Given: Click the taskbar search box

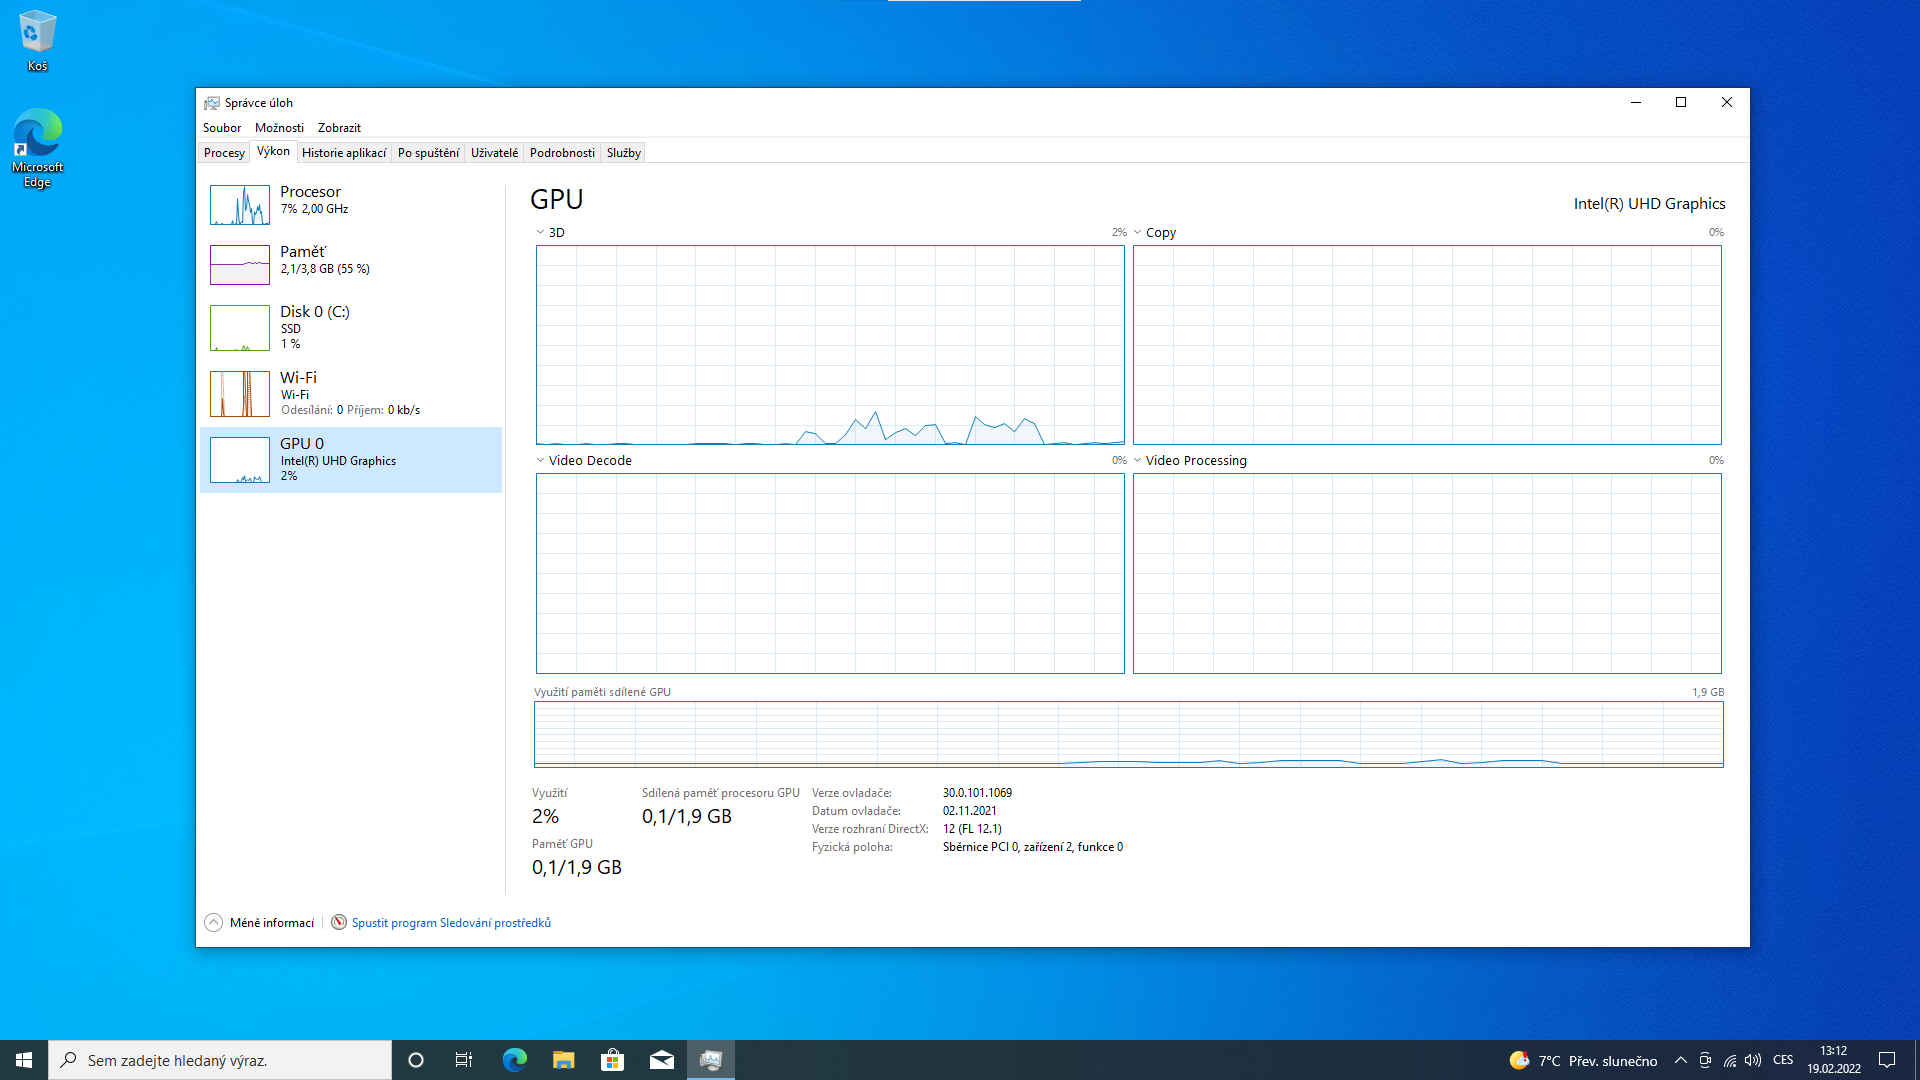Looking at the screenshot, I should coord(220,1060).
